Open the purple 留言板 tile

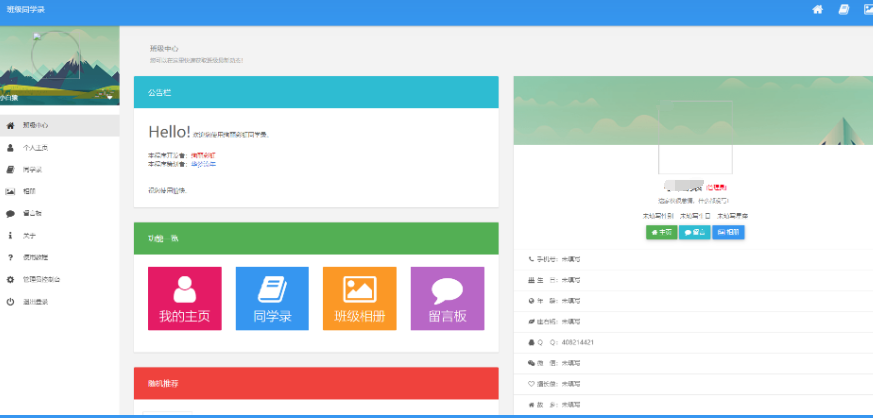click(x=447, y=298)
